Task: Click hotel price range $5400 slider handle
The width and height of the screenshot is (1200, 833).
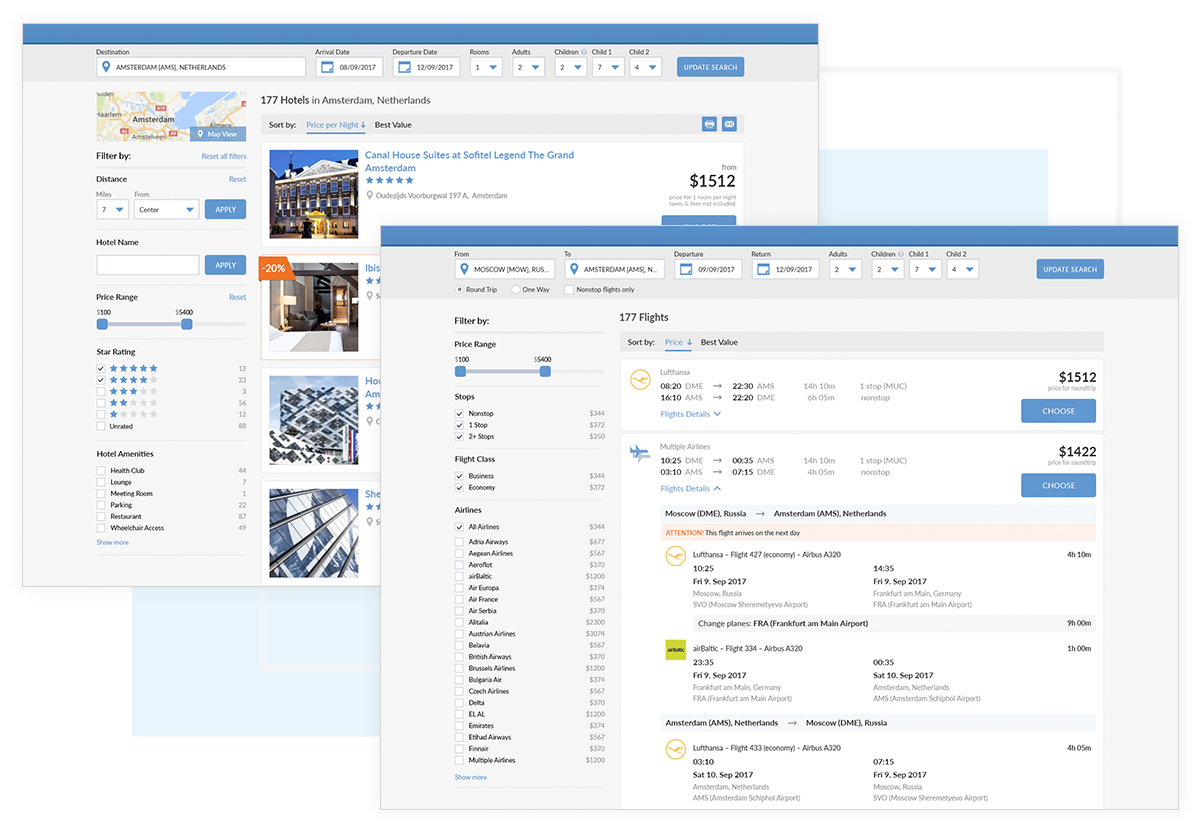Action: (x=187, y=324)
